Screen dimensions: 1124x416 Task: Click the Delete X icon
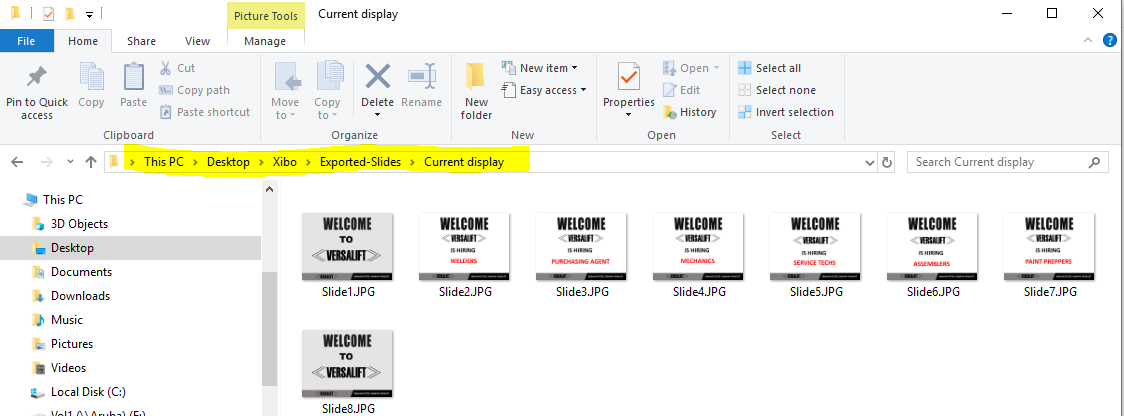point(378,76)
